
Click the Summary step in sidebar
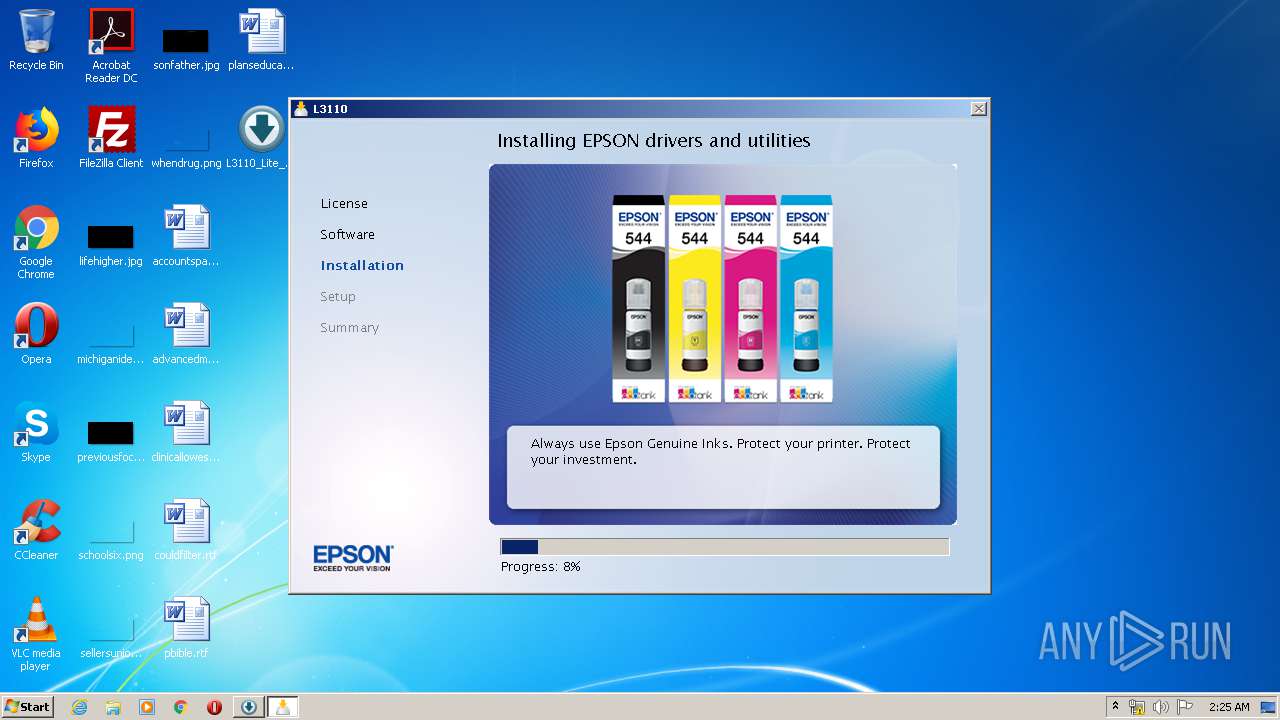click(349, 327)
